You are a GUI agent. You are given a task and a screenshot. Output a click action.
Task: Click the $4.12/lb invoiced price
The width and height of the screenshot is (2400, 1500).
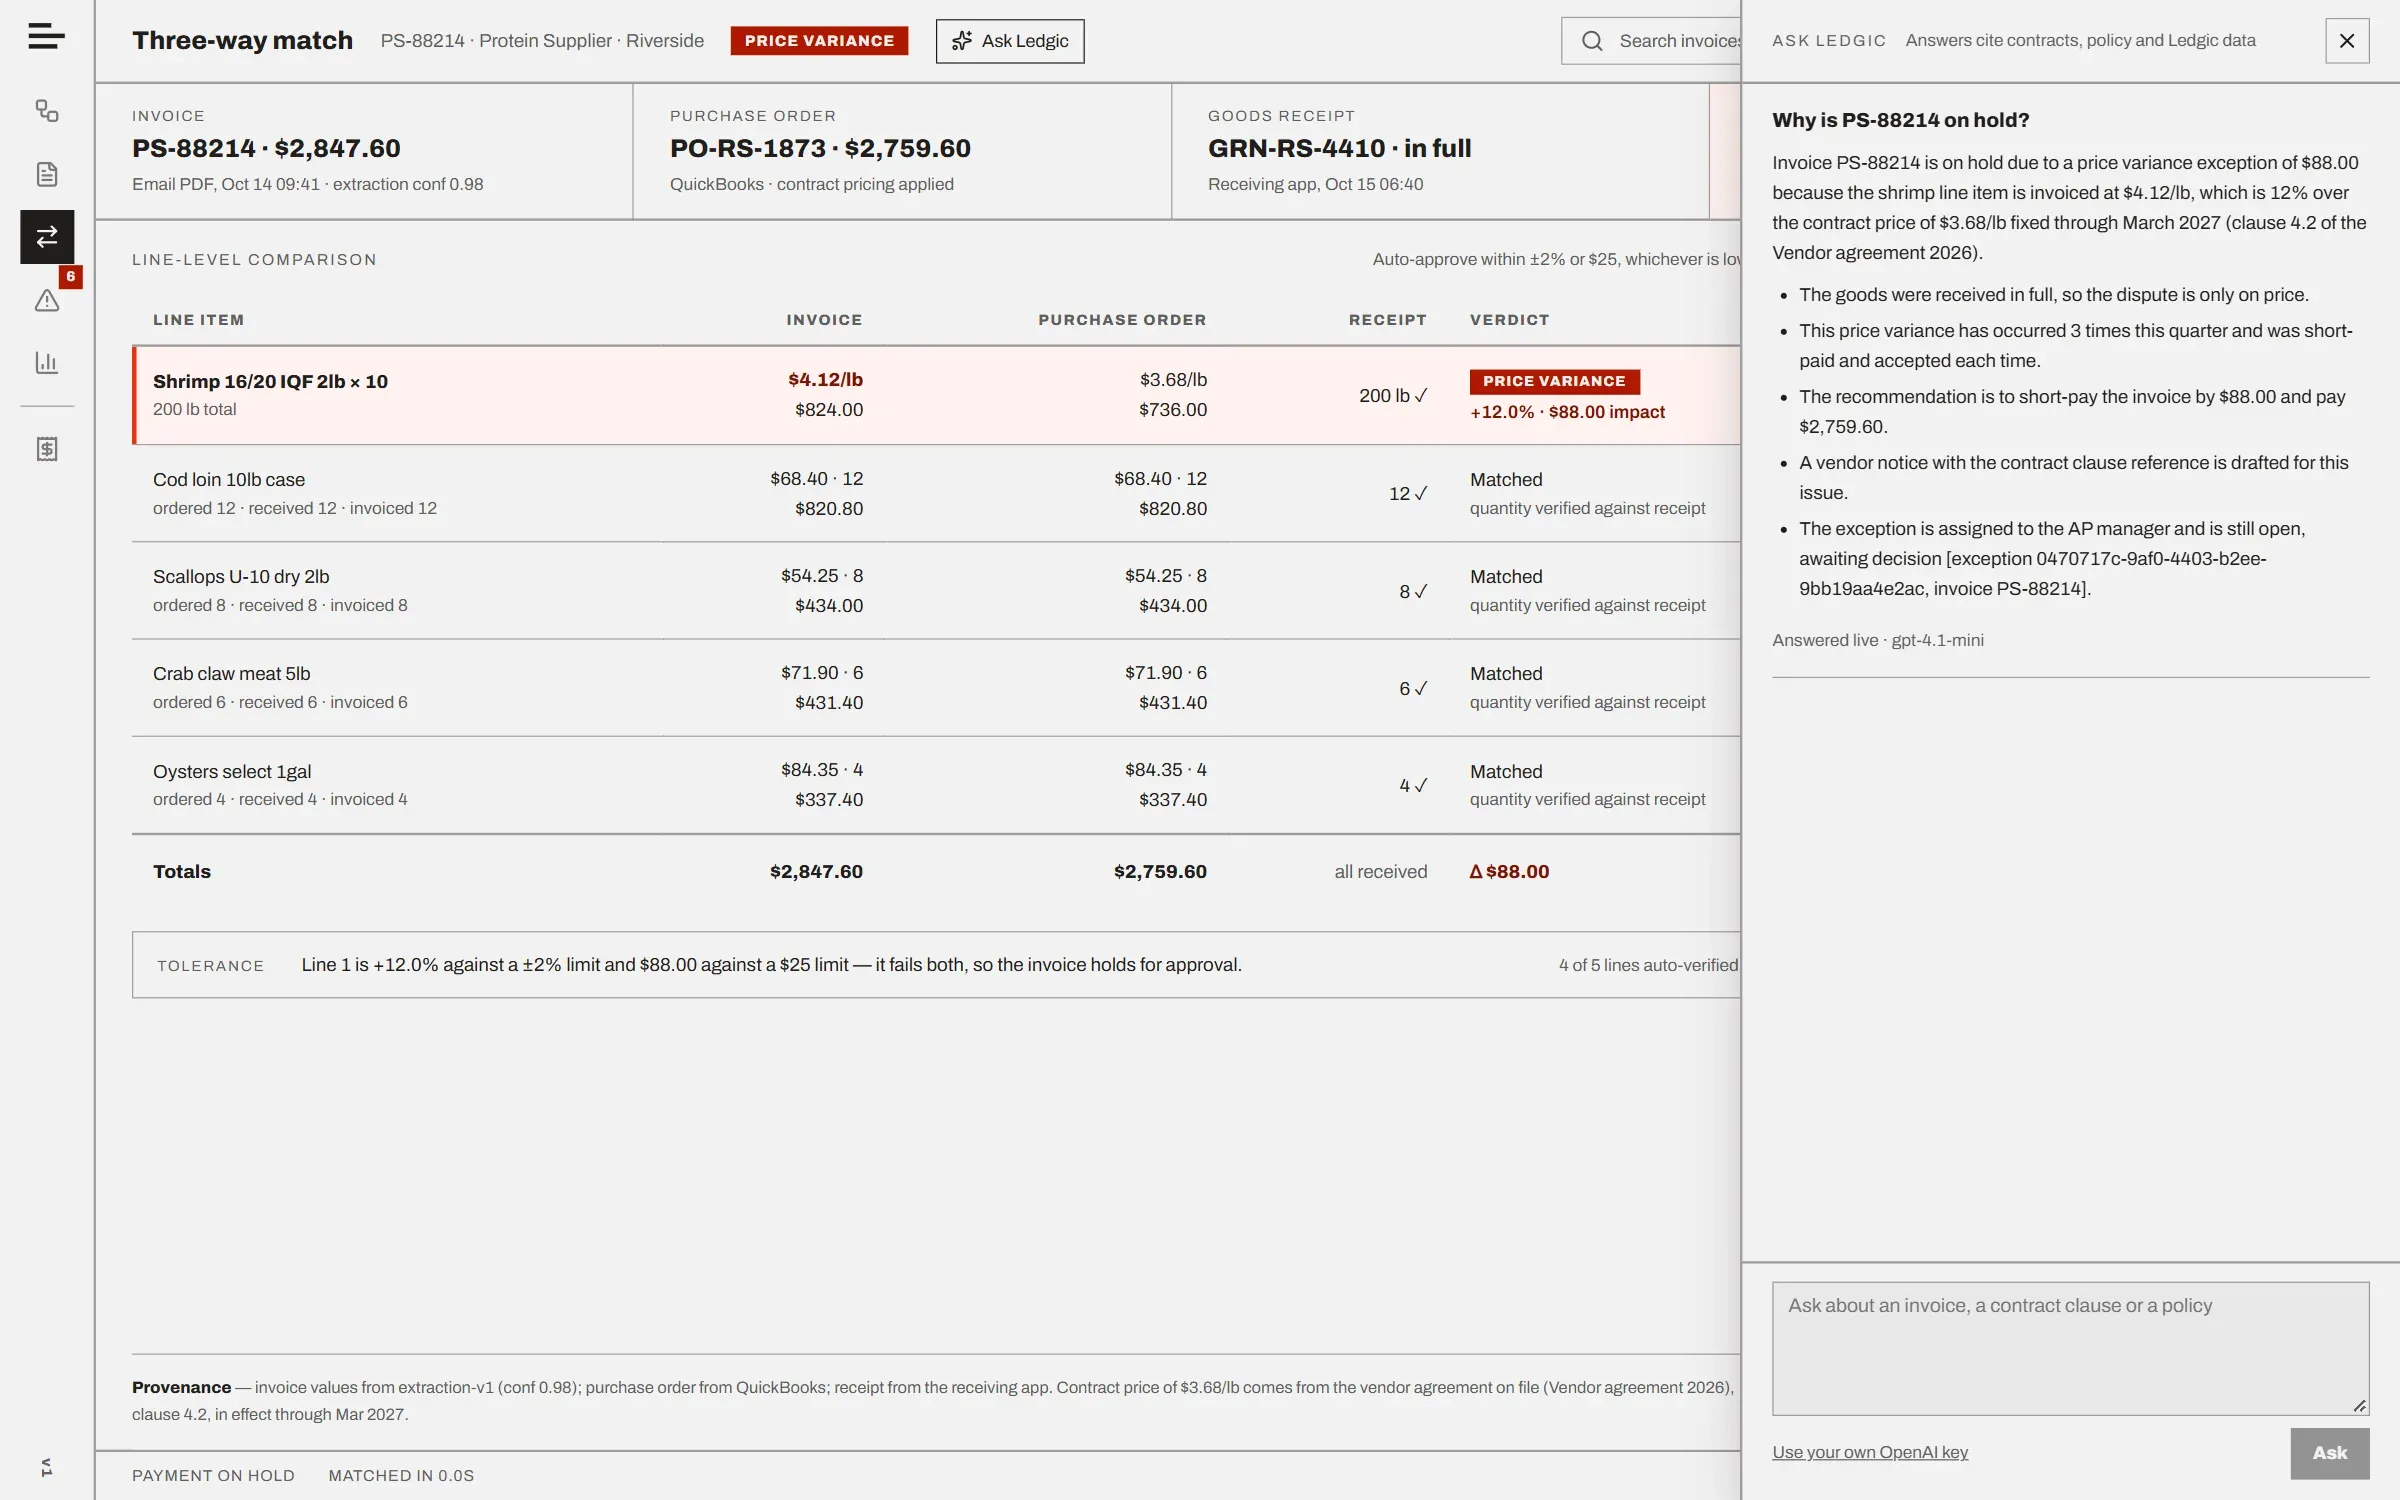(x=825, y=380)
